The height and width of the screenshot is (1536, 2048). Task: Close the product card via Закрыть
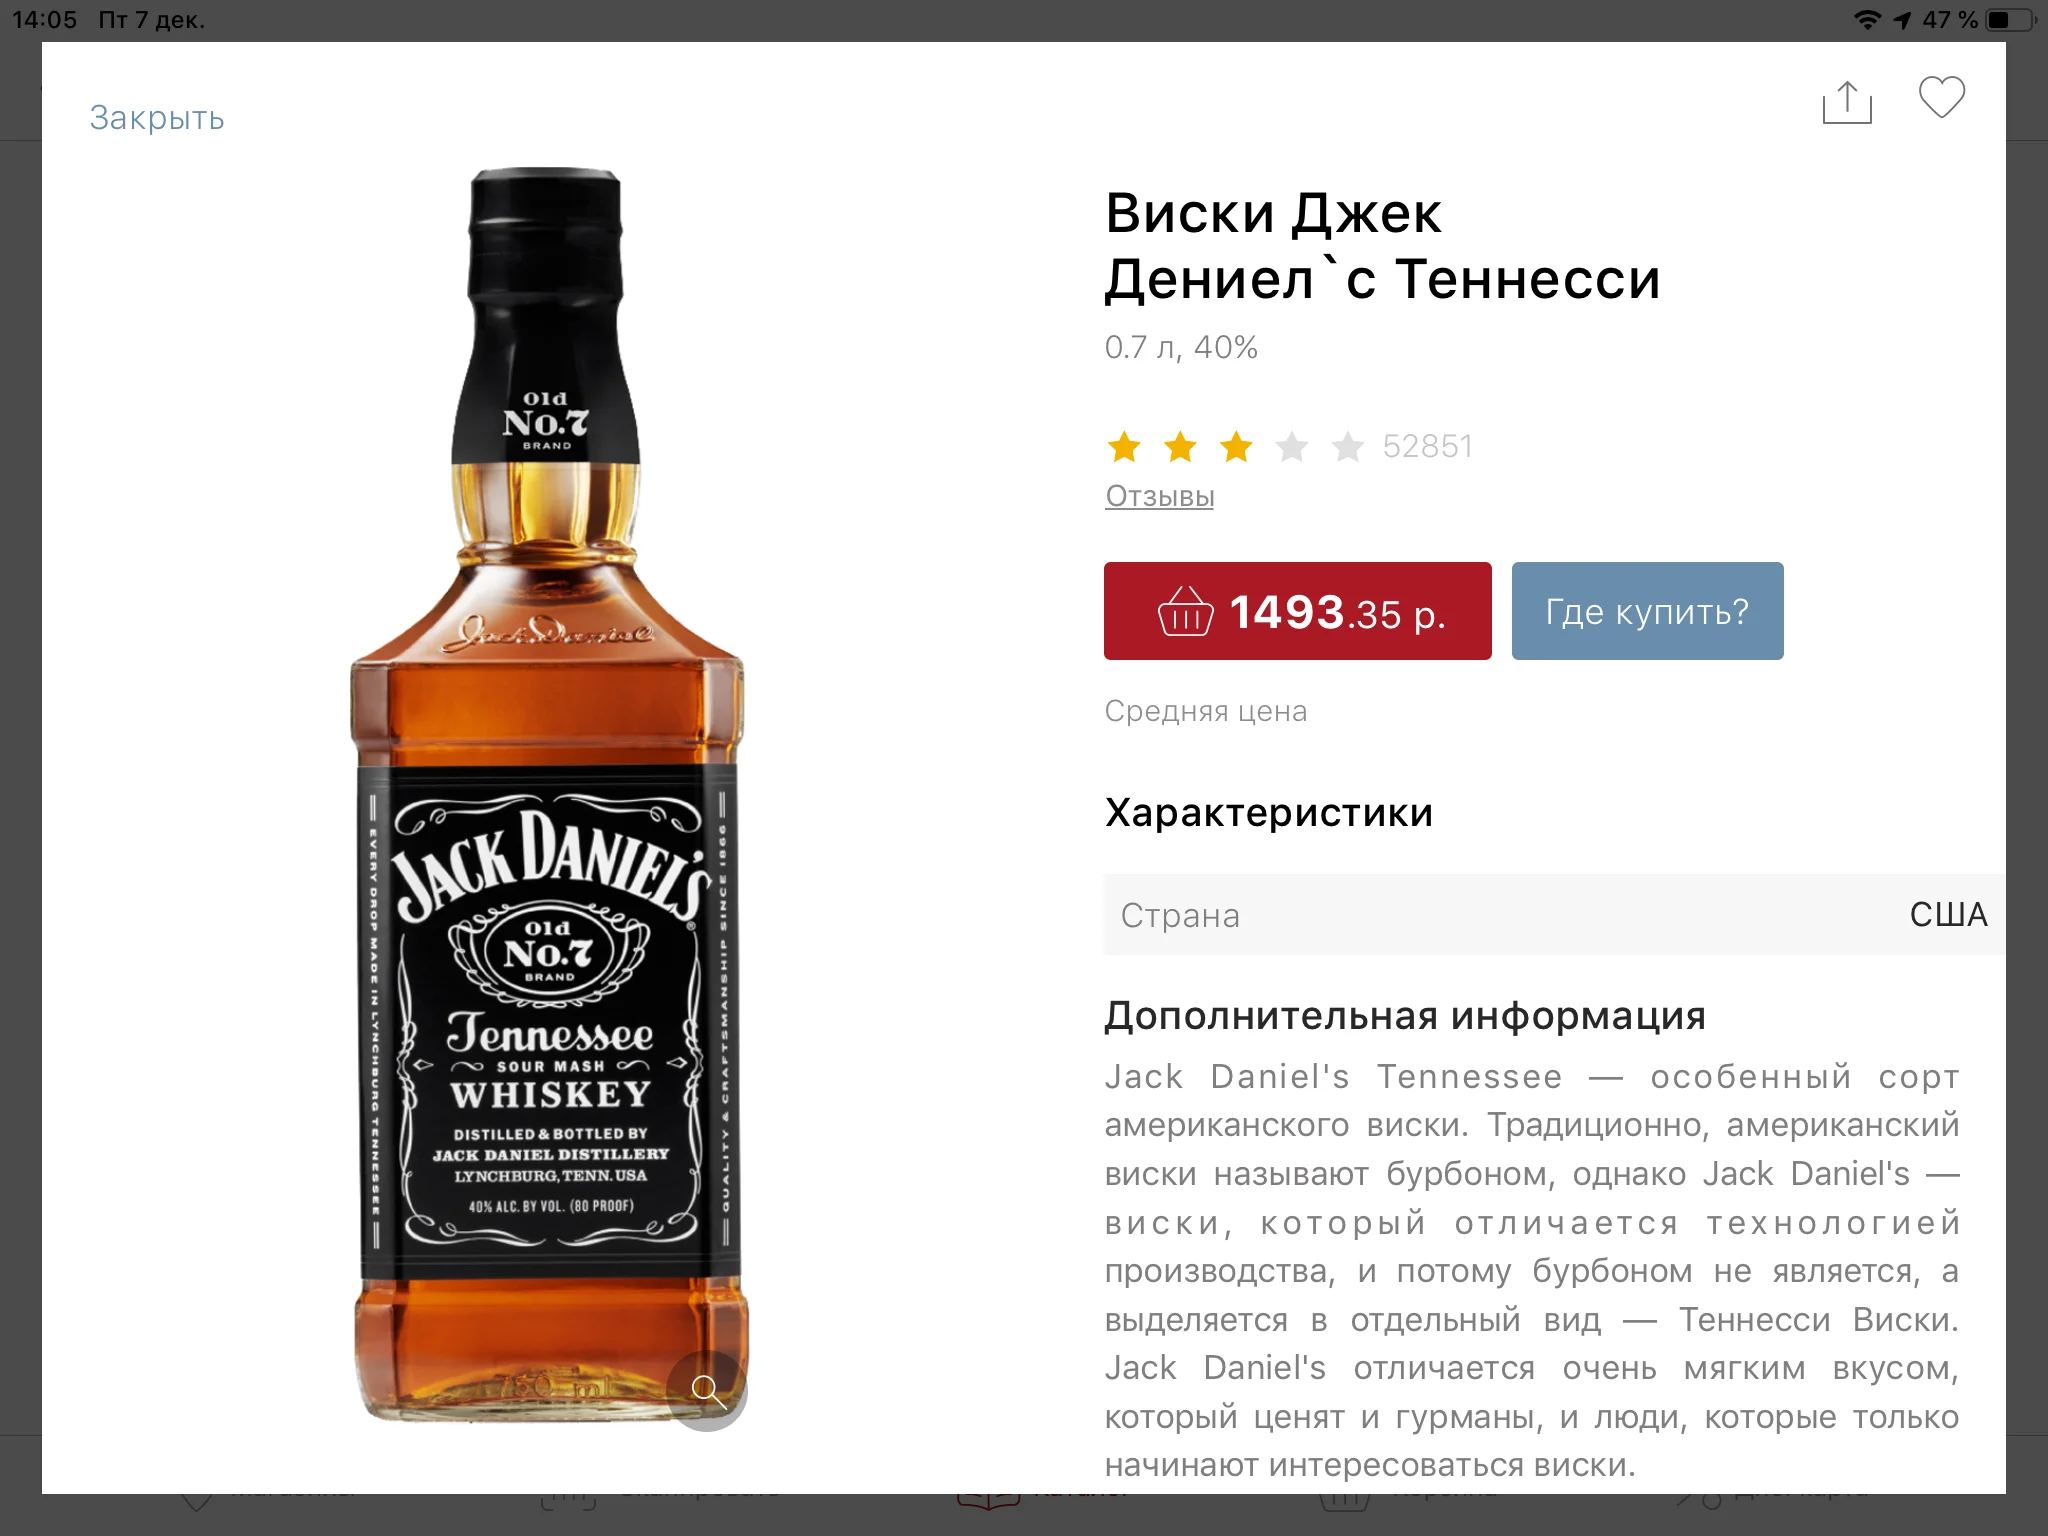(157, 118)
